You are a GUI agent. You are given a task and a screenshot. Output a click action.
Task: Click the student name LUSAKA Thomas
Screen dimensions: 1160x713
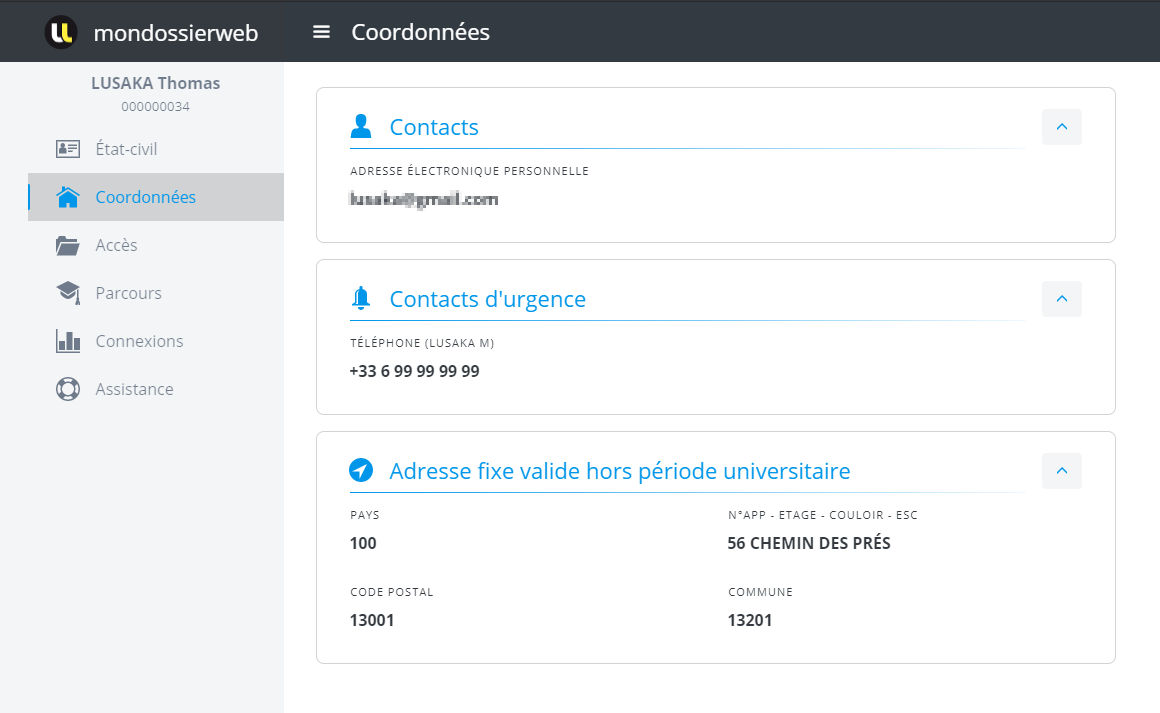click(x=155, y=83)
